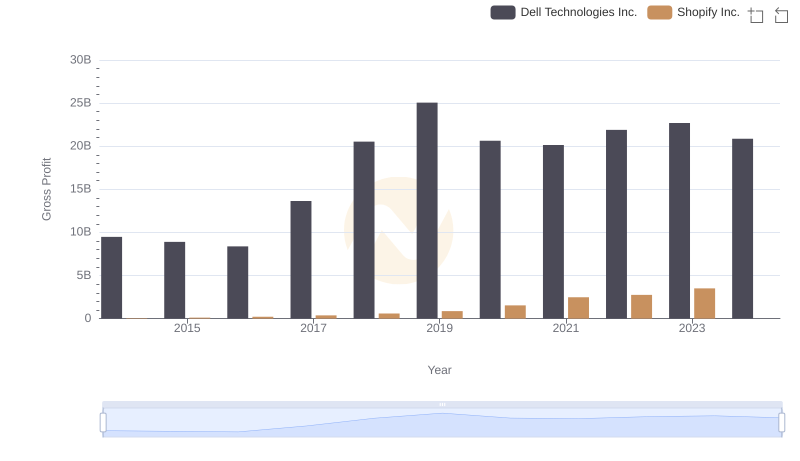
Task: Toggle the Dell Technologies Inc. legend entry
Action: (564, 12)
